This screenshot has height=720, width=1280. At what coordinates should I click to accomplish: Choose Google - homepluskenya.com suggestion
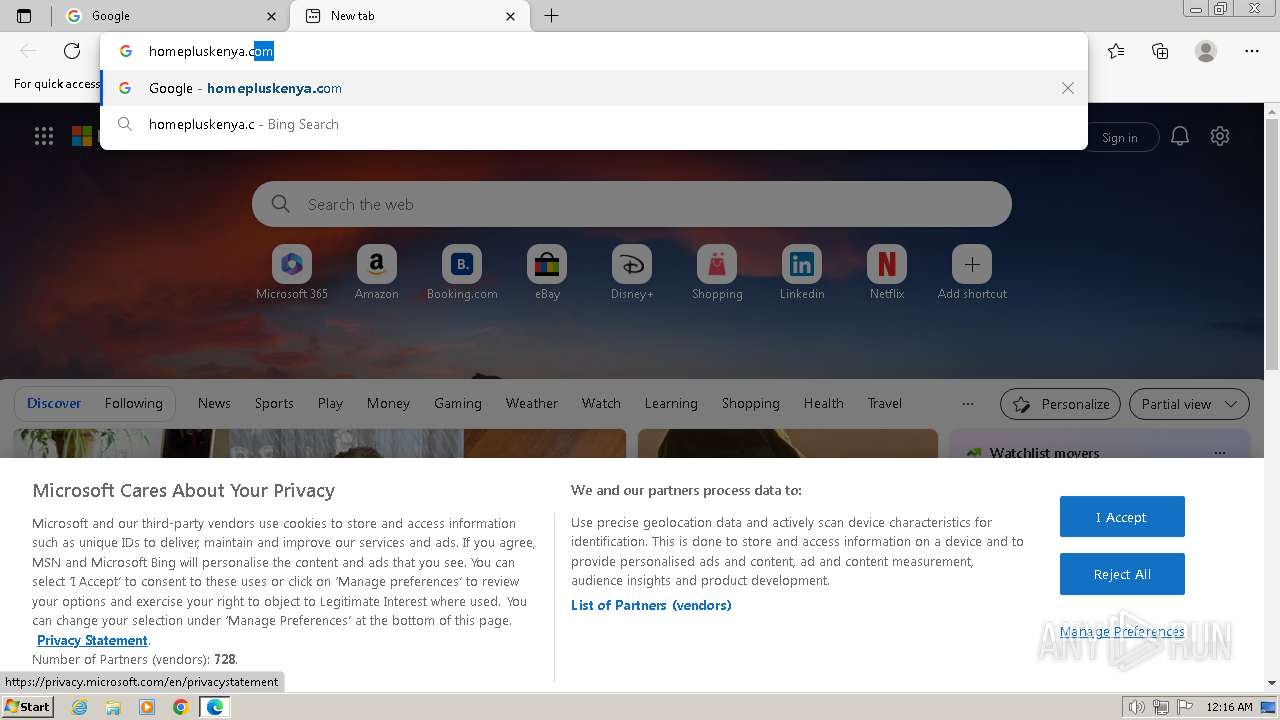[x=594, y=88]
